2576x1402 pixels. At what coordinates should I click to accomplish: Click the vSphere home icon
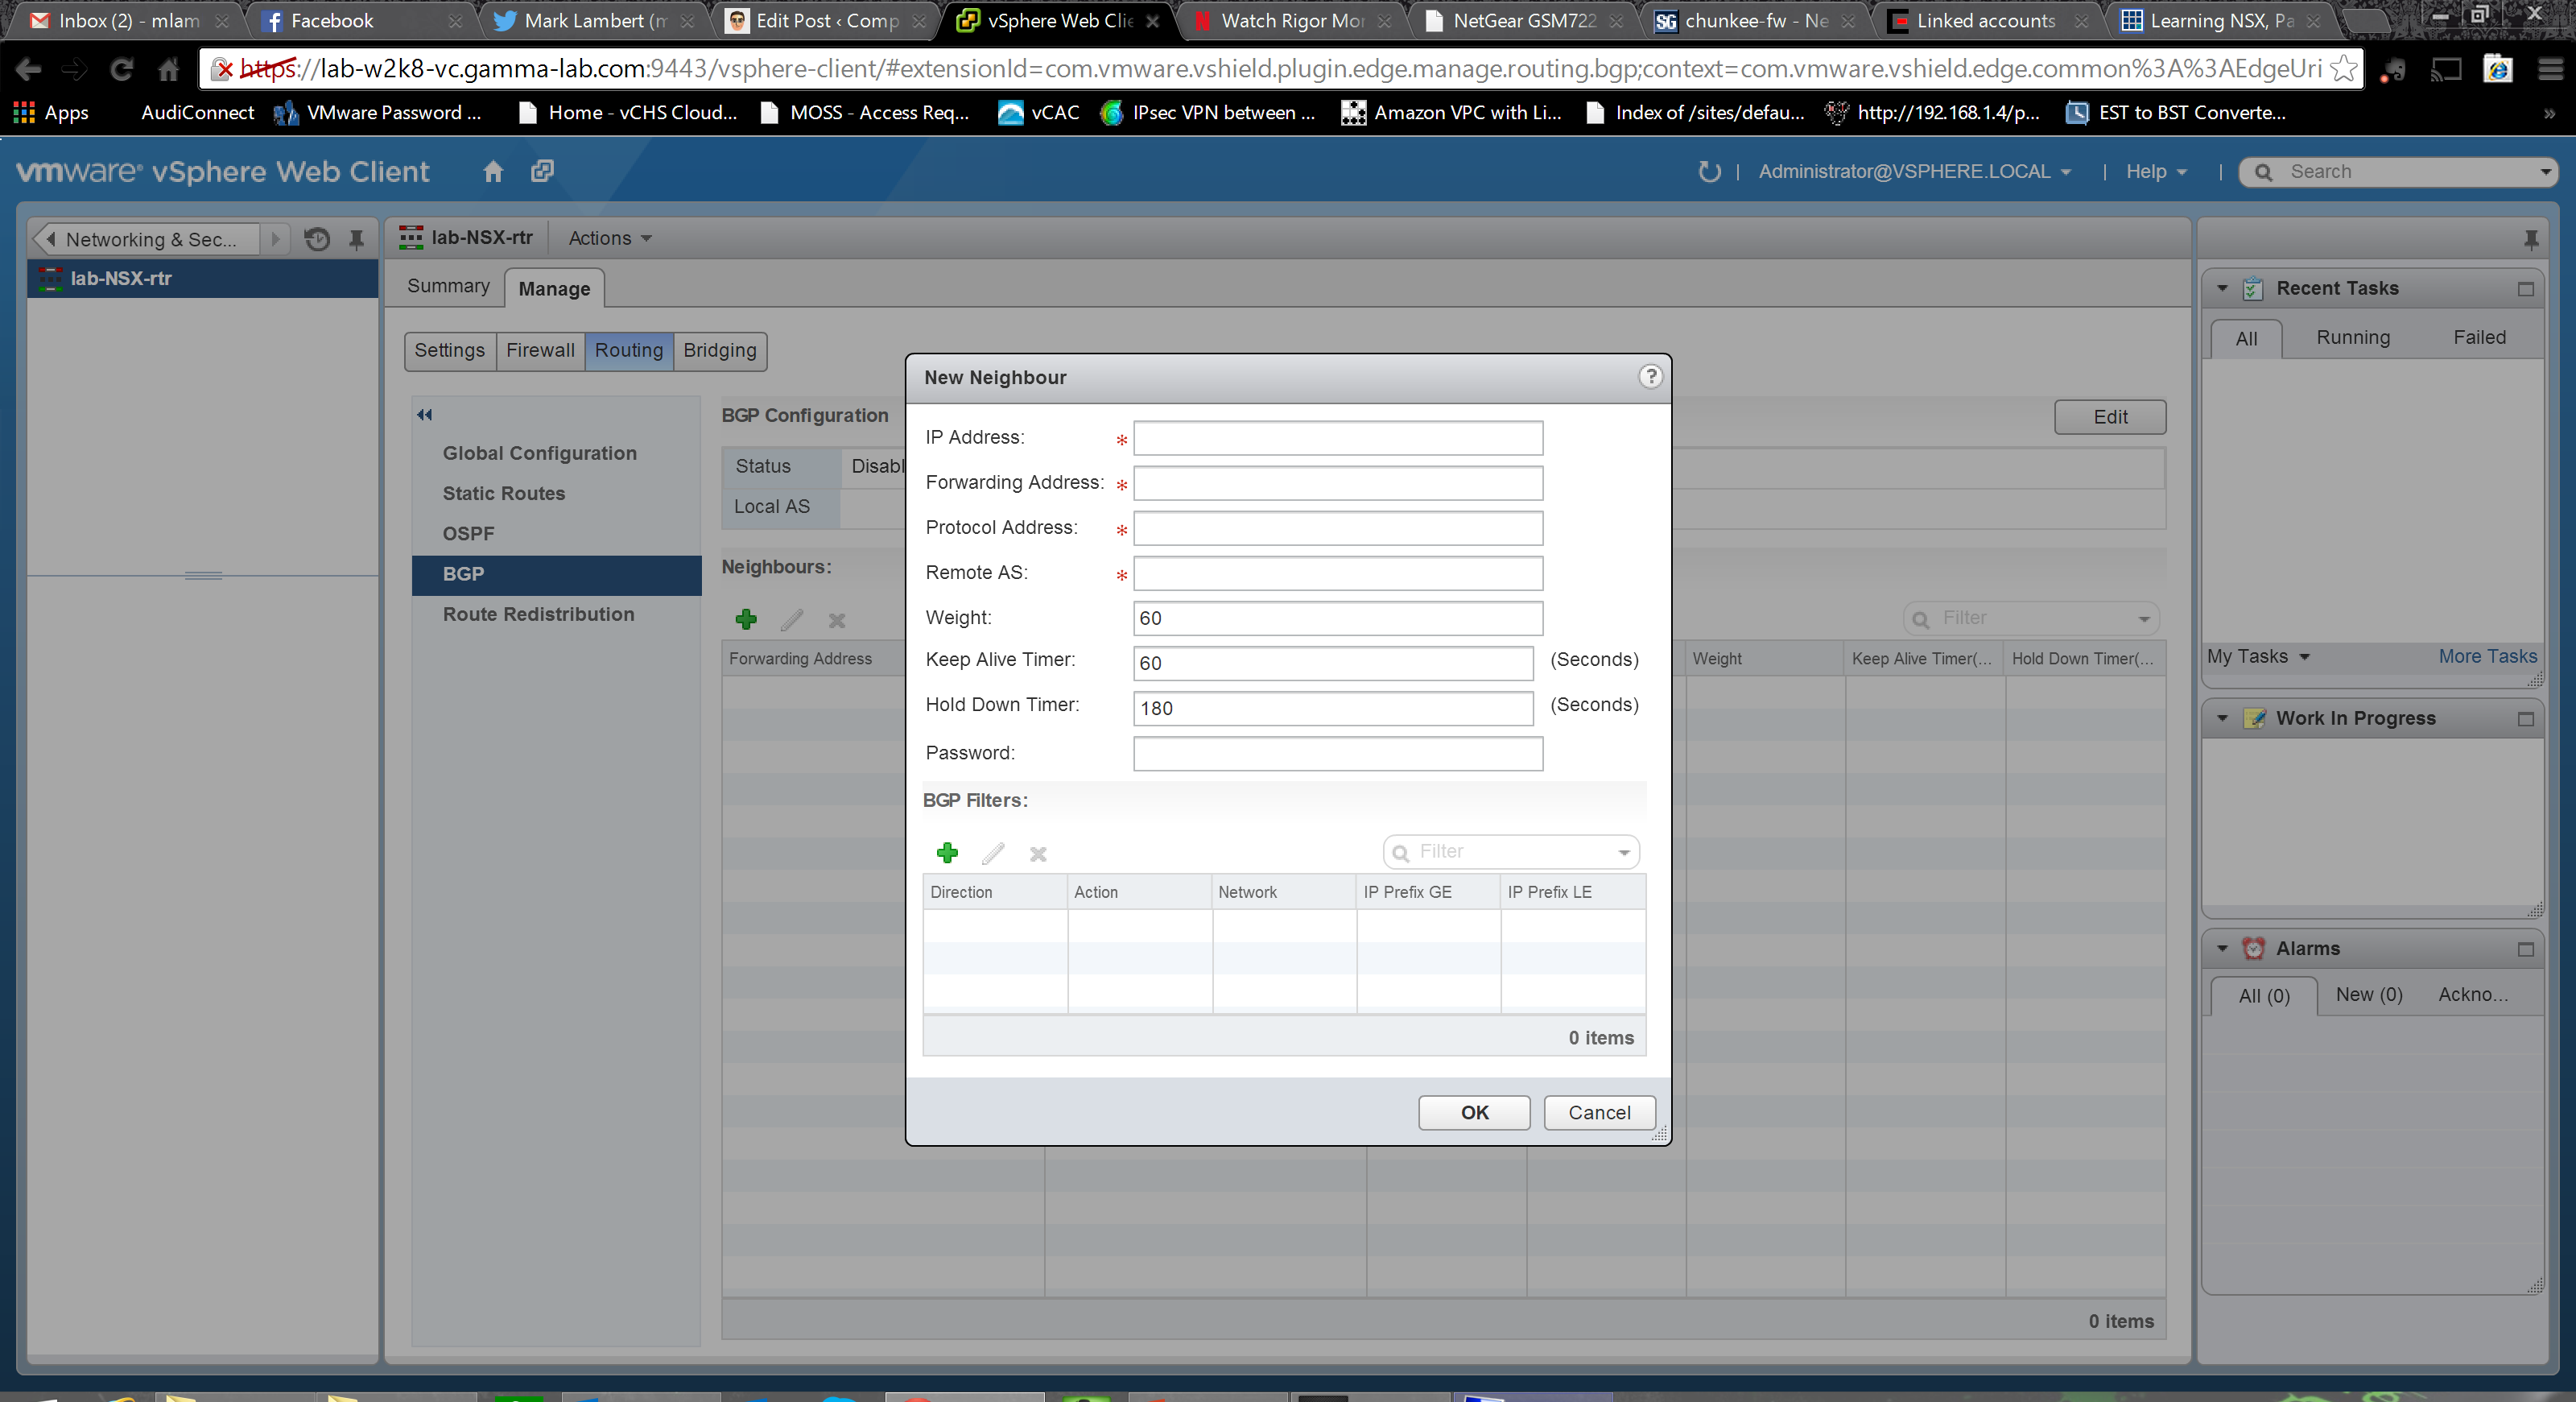tap(493, 171)
